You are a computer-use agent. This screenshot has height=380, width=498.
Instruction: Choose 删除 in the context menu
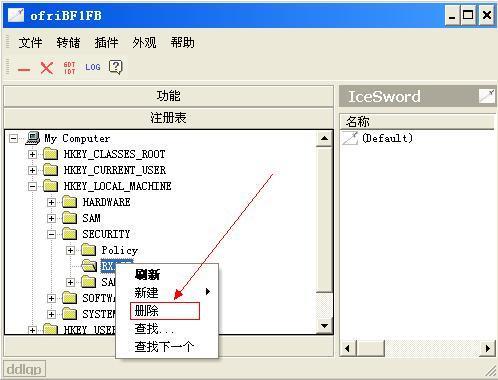point(167,311)
